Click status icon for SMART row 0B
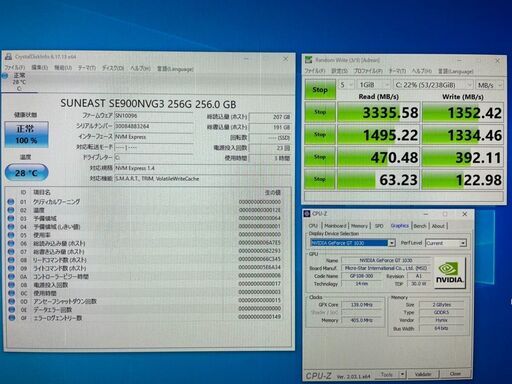Screen dimensions: 512x384 [11, 285]
